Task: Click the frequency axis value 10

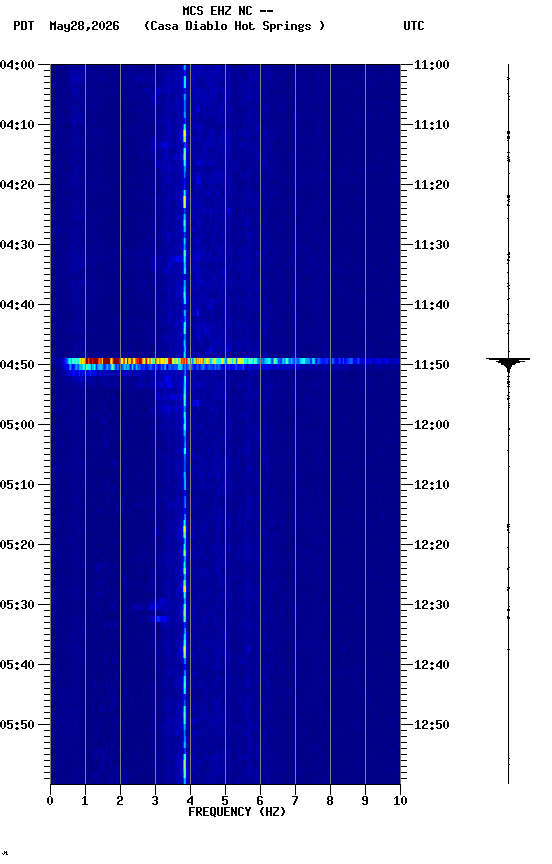Action: (400, 801)
